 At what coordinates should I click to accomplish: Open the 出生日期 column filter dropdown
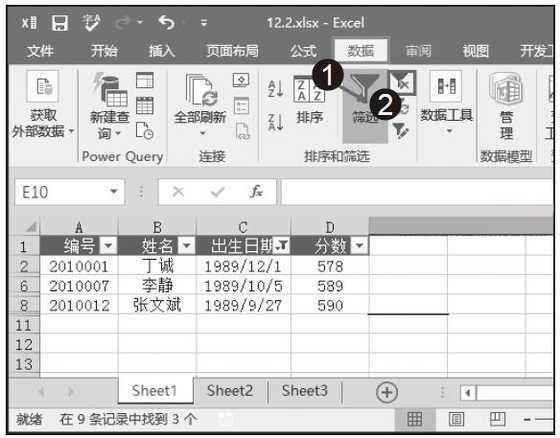coord(282,245)
